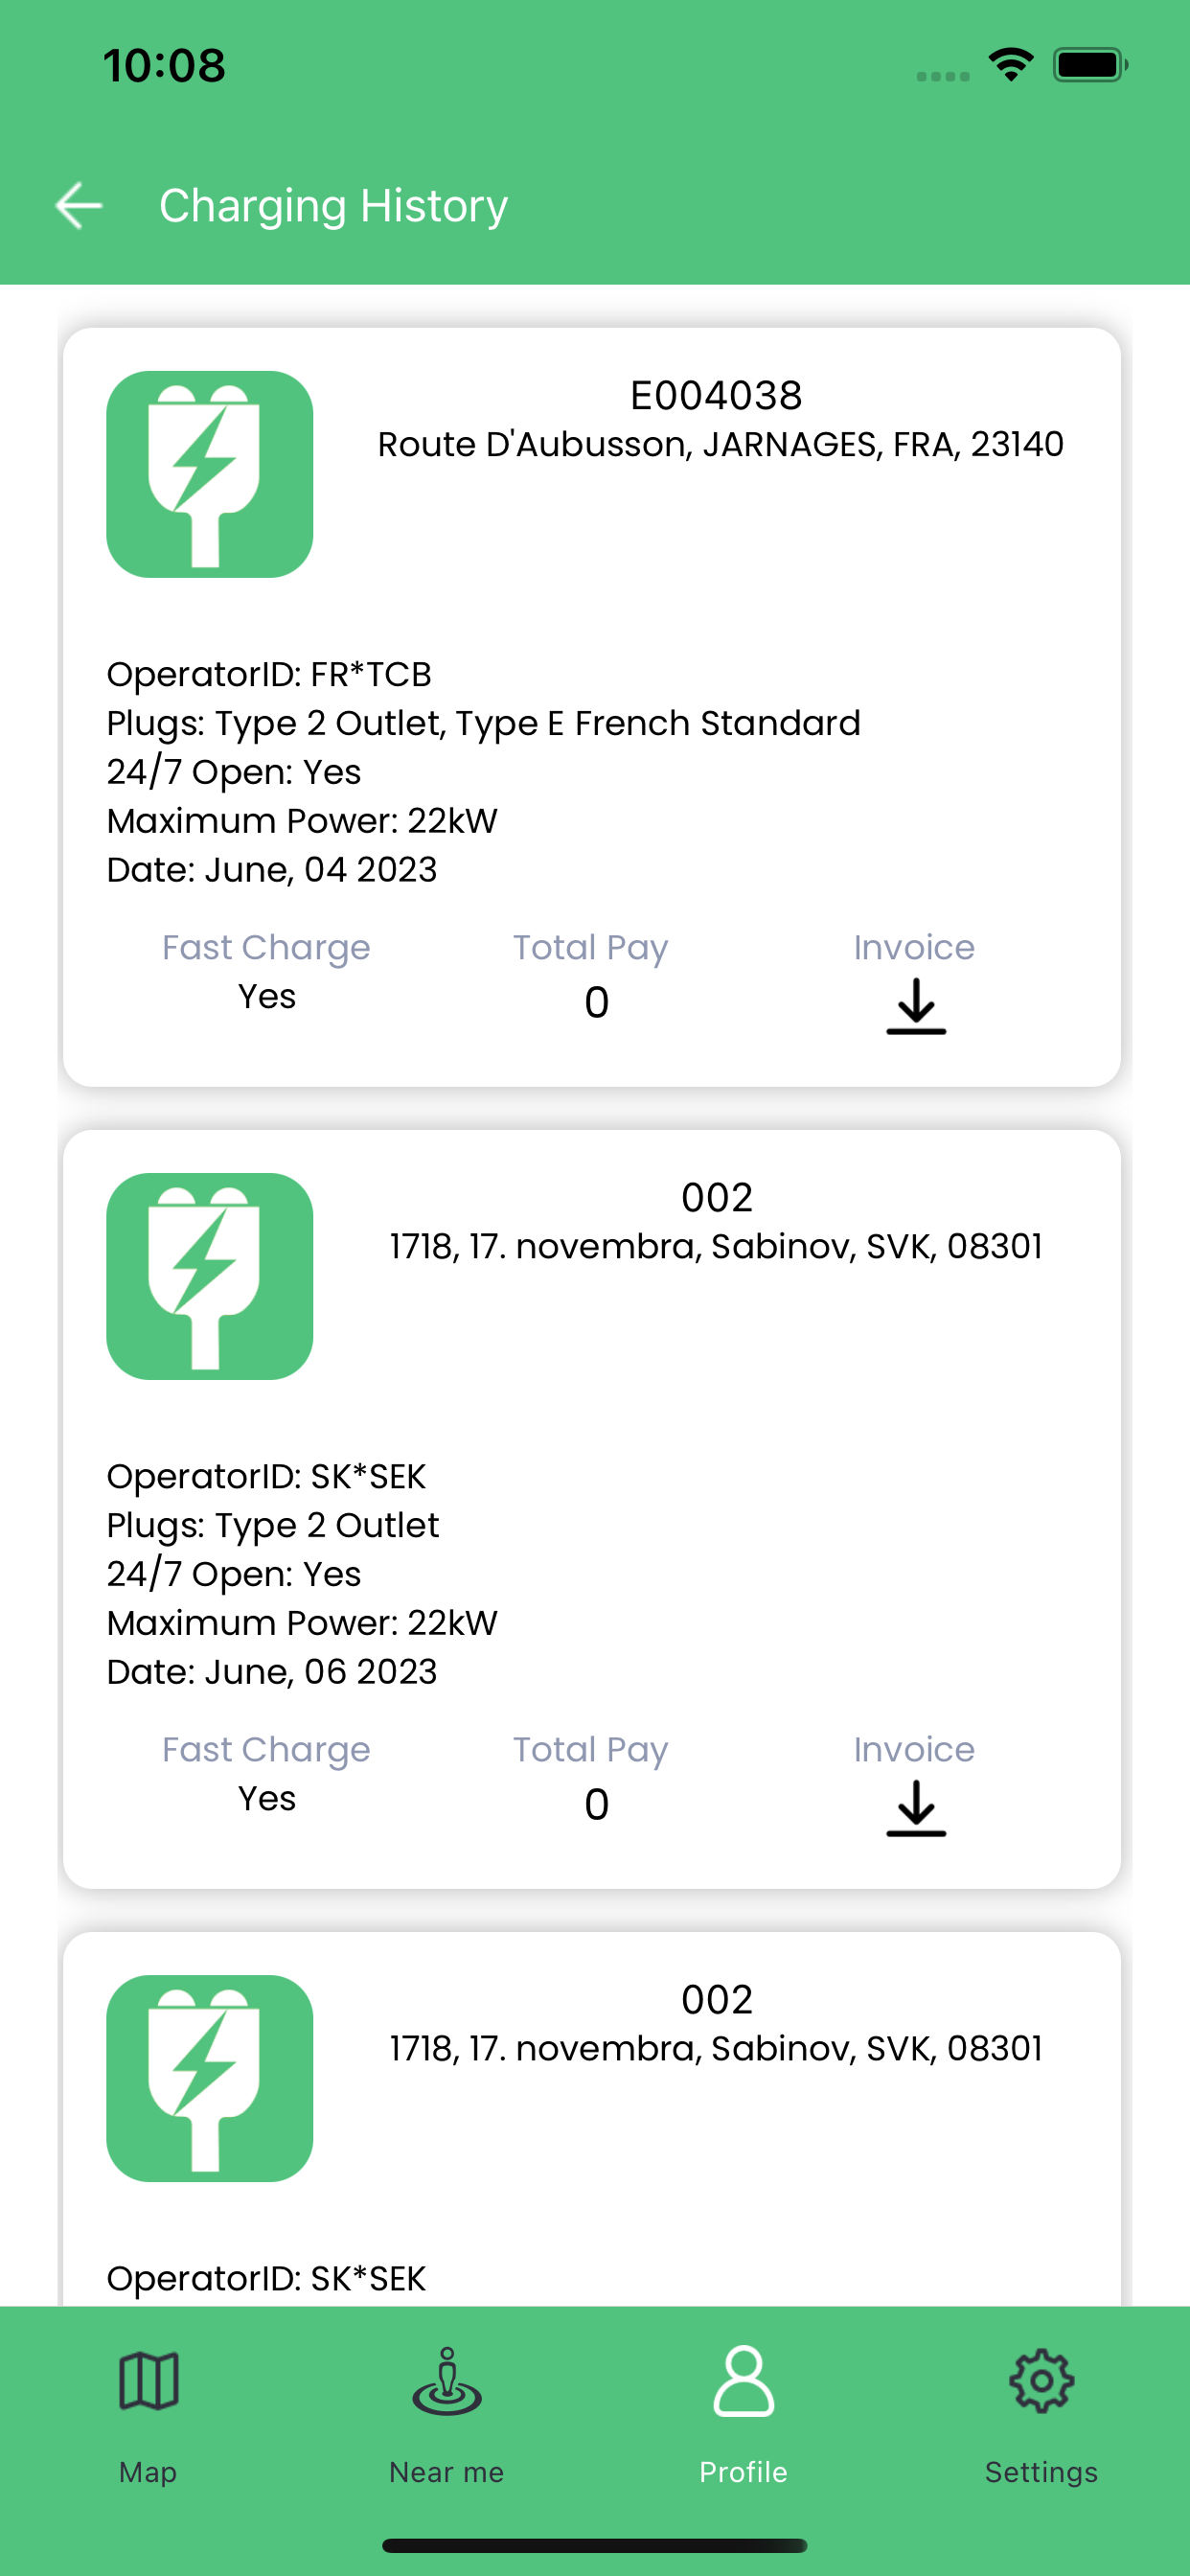This screenshot has height=2576, width=1190.
Task: Tap the Date: June, 04 2023 line
Action: (x=272, y=870)
